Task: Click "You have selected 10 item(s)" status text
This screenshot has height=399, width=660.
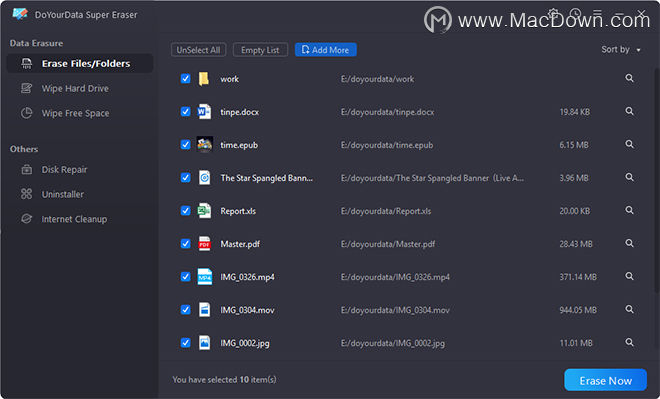Action: (224, 380)
